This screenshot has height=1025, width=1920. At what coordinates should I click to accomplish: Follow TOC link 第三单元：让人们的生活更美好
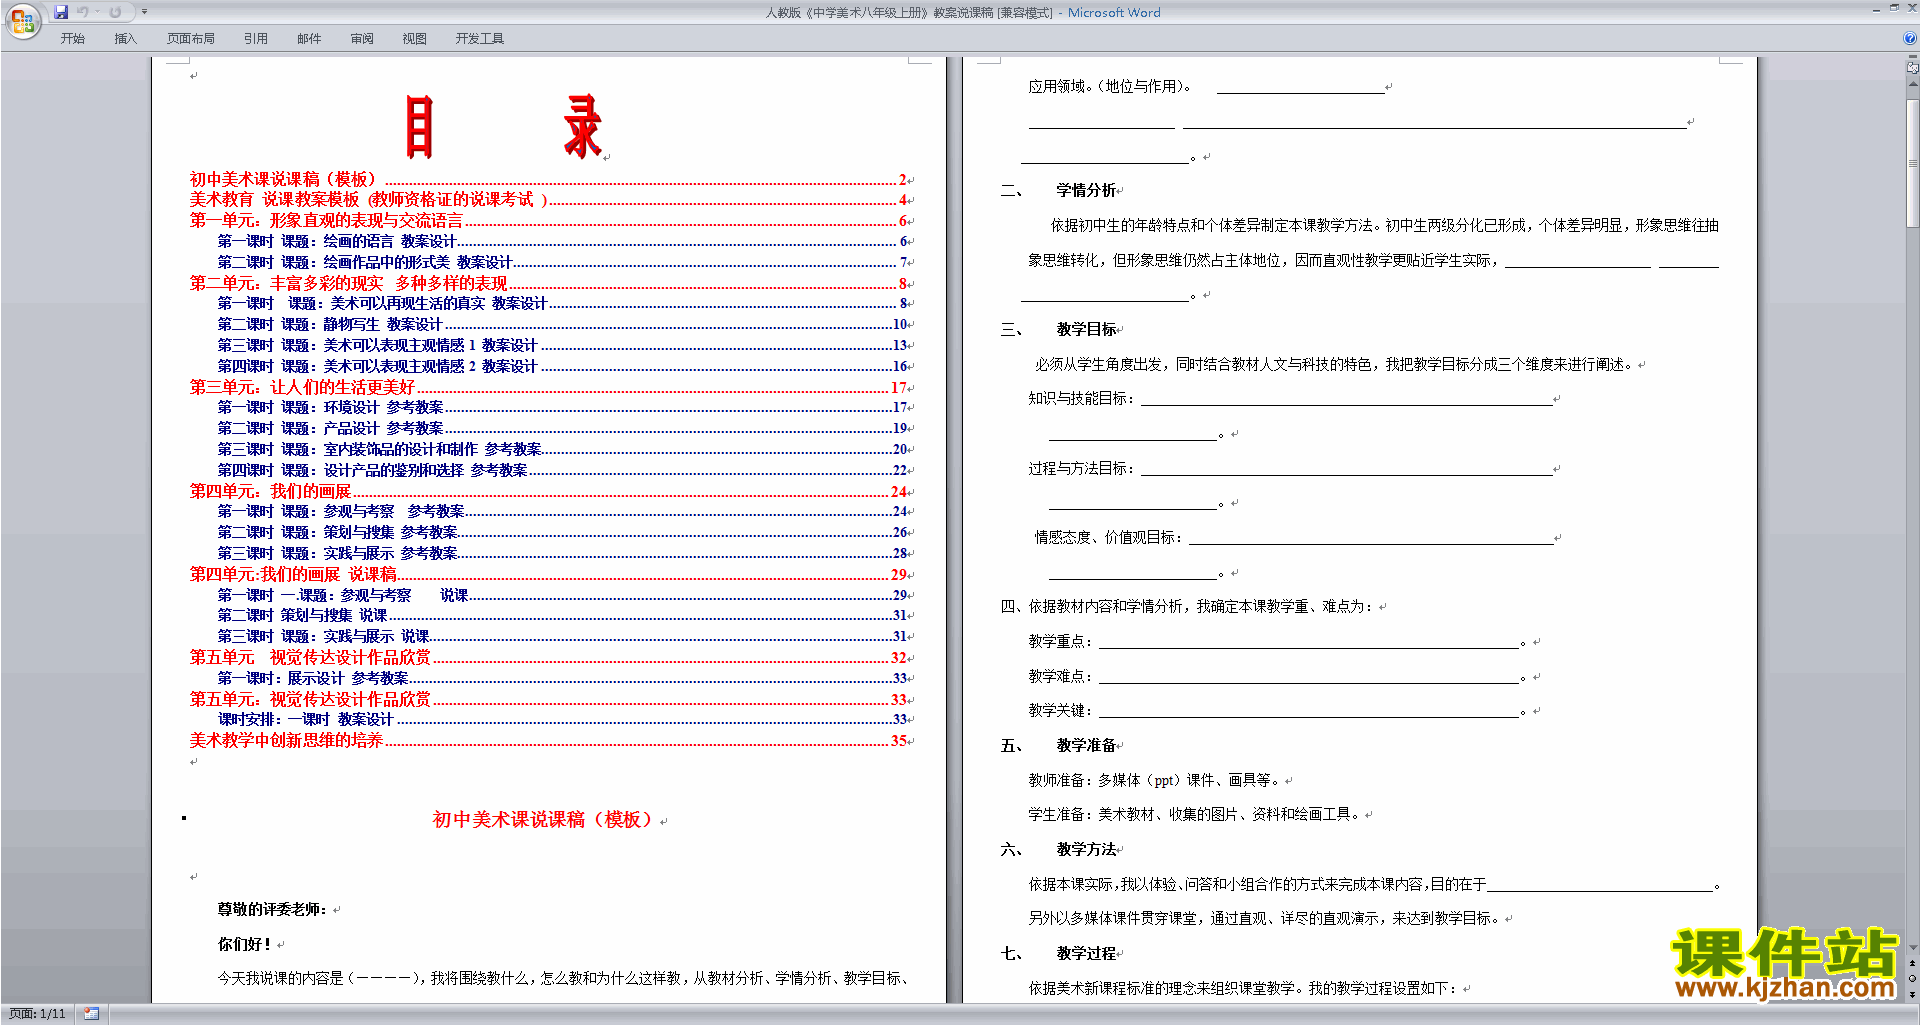coord(548,387)
